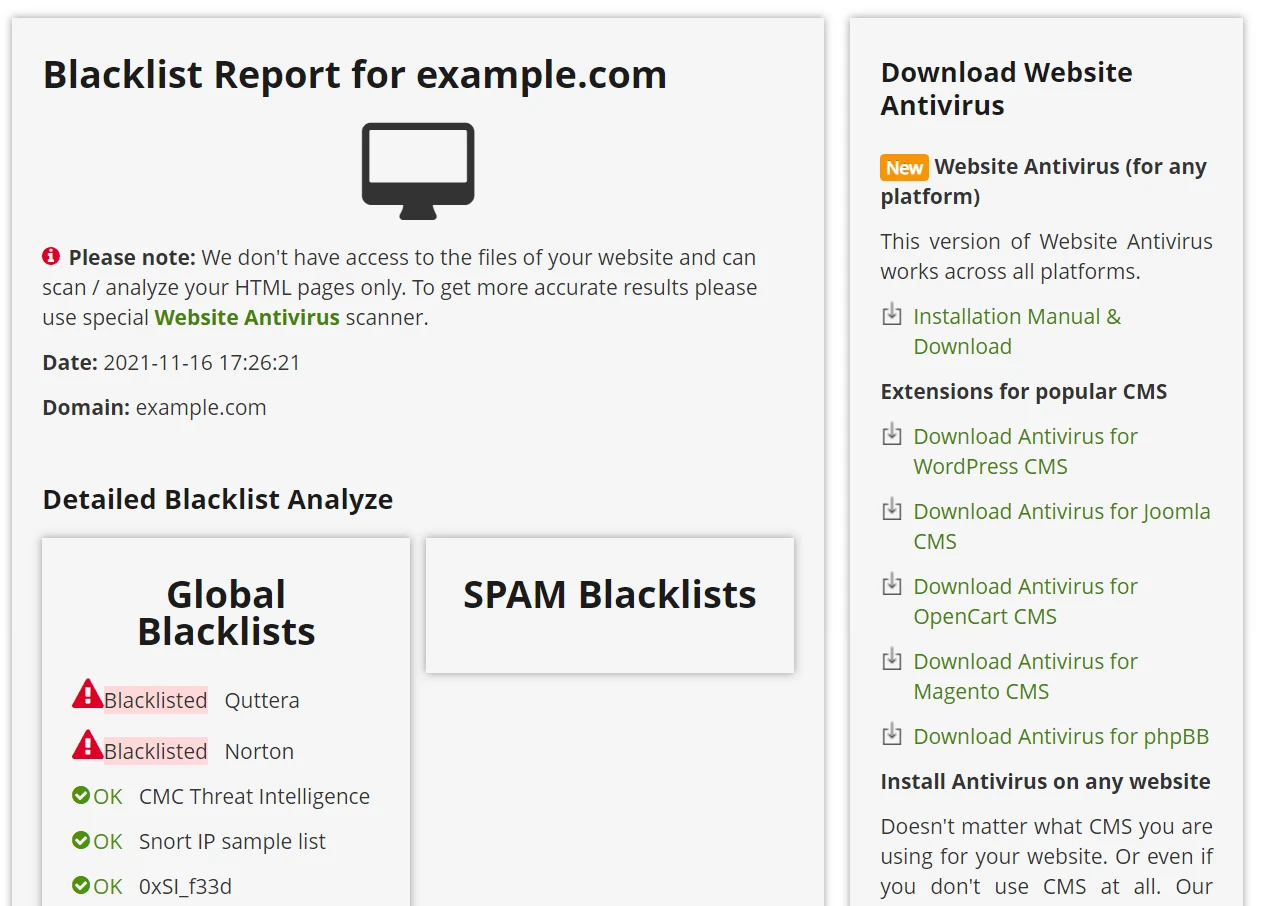Viewport: 1262px width, 906px height.
Task: Click the monitor icon below the report title
Action: (418, 170)
